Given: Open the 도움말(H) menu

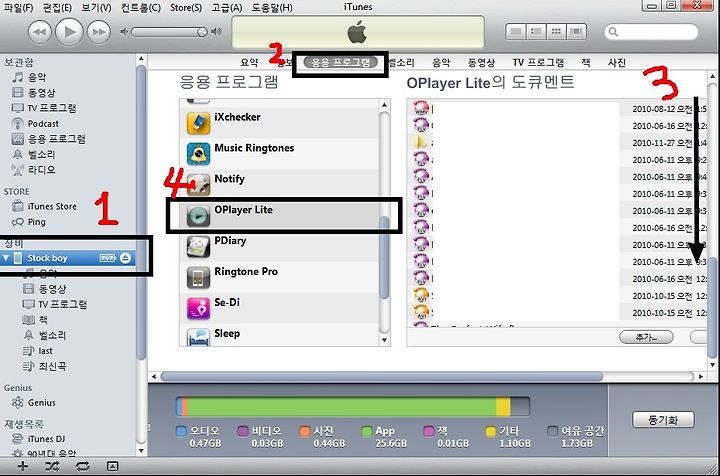Looking at the screenshot, I should tap(272, 7).
